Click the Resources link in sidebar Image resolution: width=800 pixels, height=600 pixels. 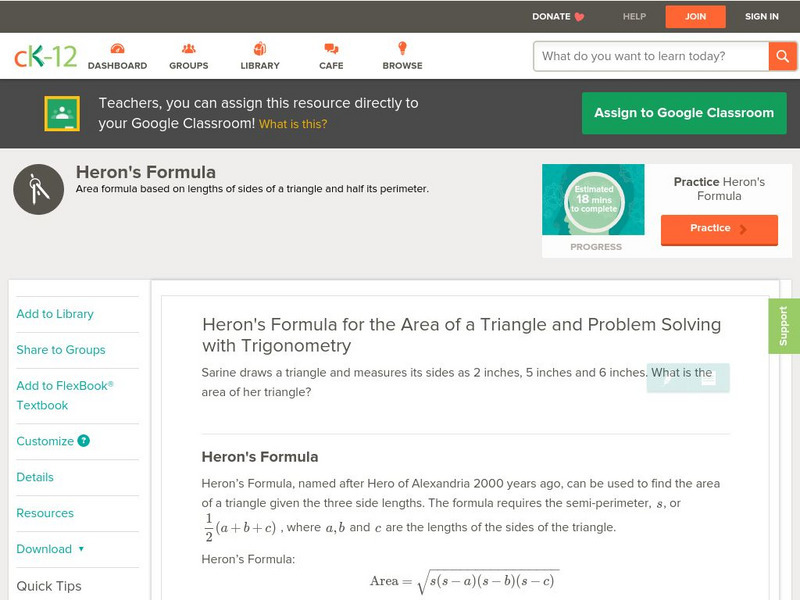click(x=45, y=513)
